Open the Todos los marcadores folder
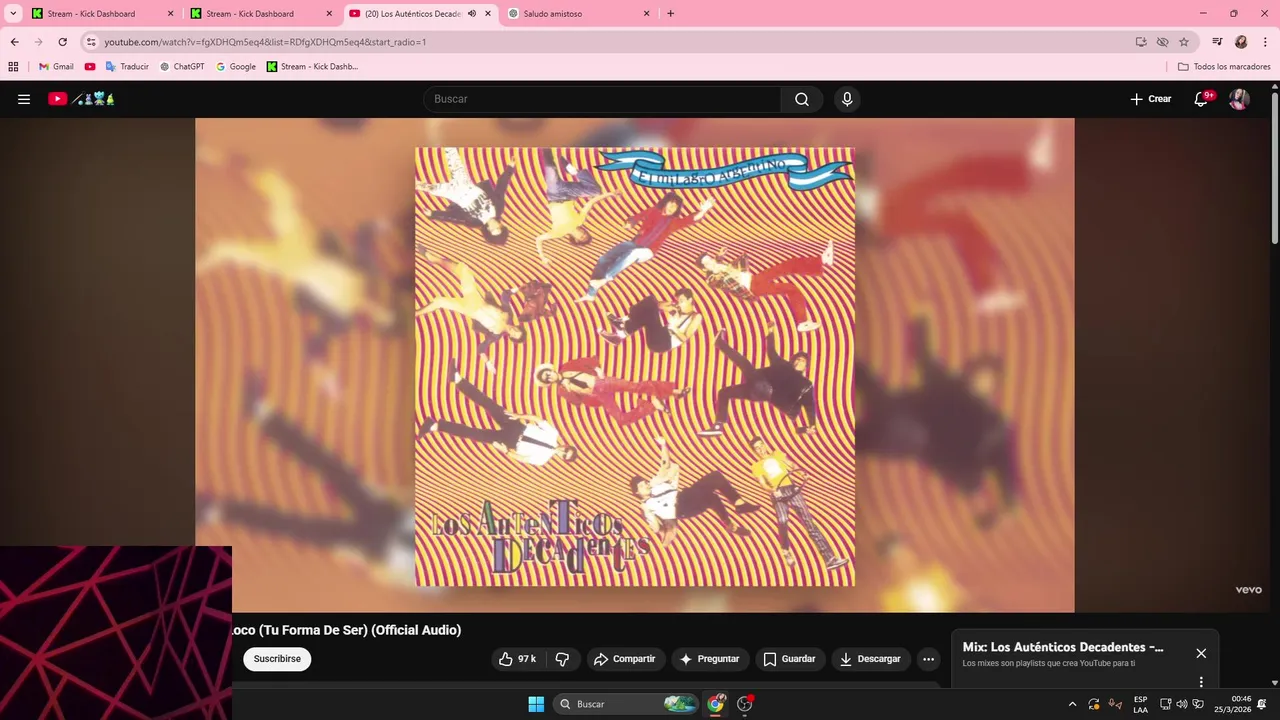1280x720 pixels. (1224, 67)
